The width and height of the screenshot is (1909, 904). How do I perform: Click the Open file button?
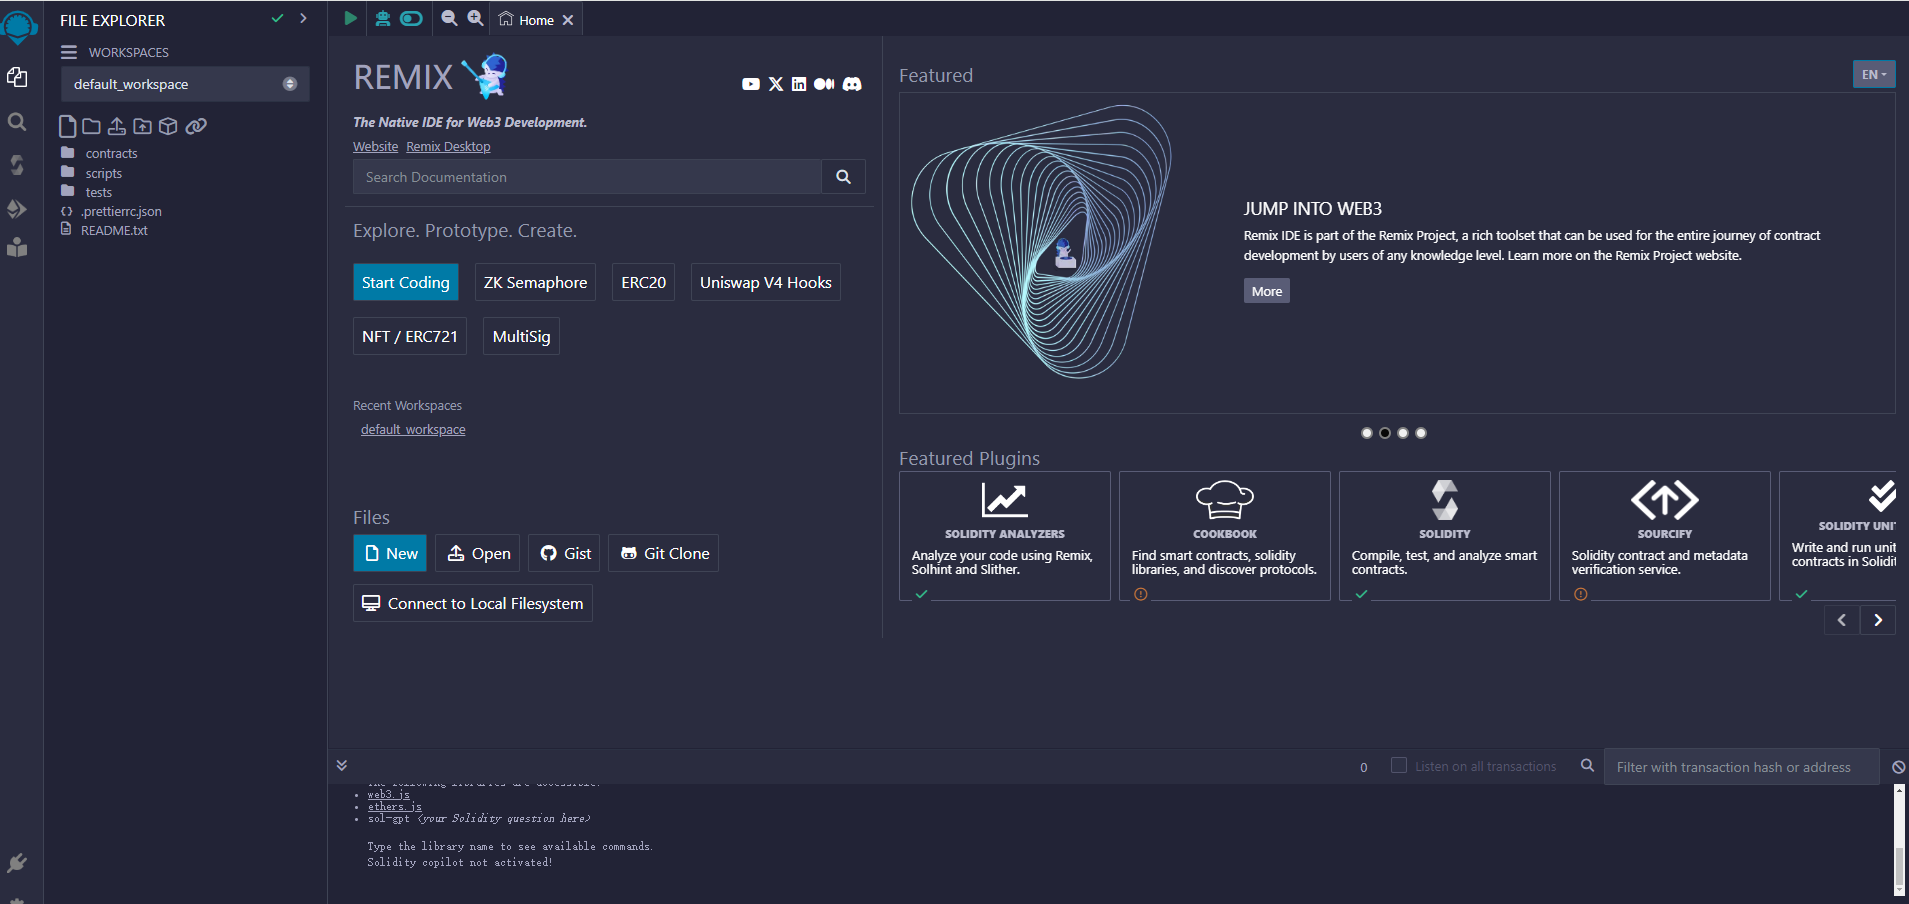coord(479,553)
